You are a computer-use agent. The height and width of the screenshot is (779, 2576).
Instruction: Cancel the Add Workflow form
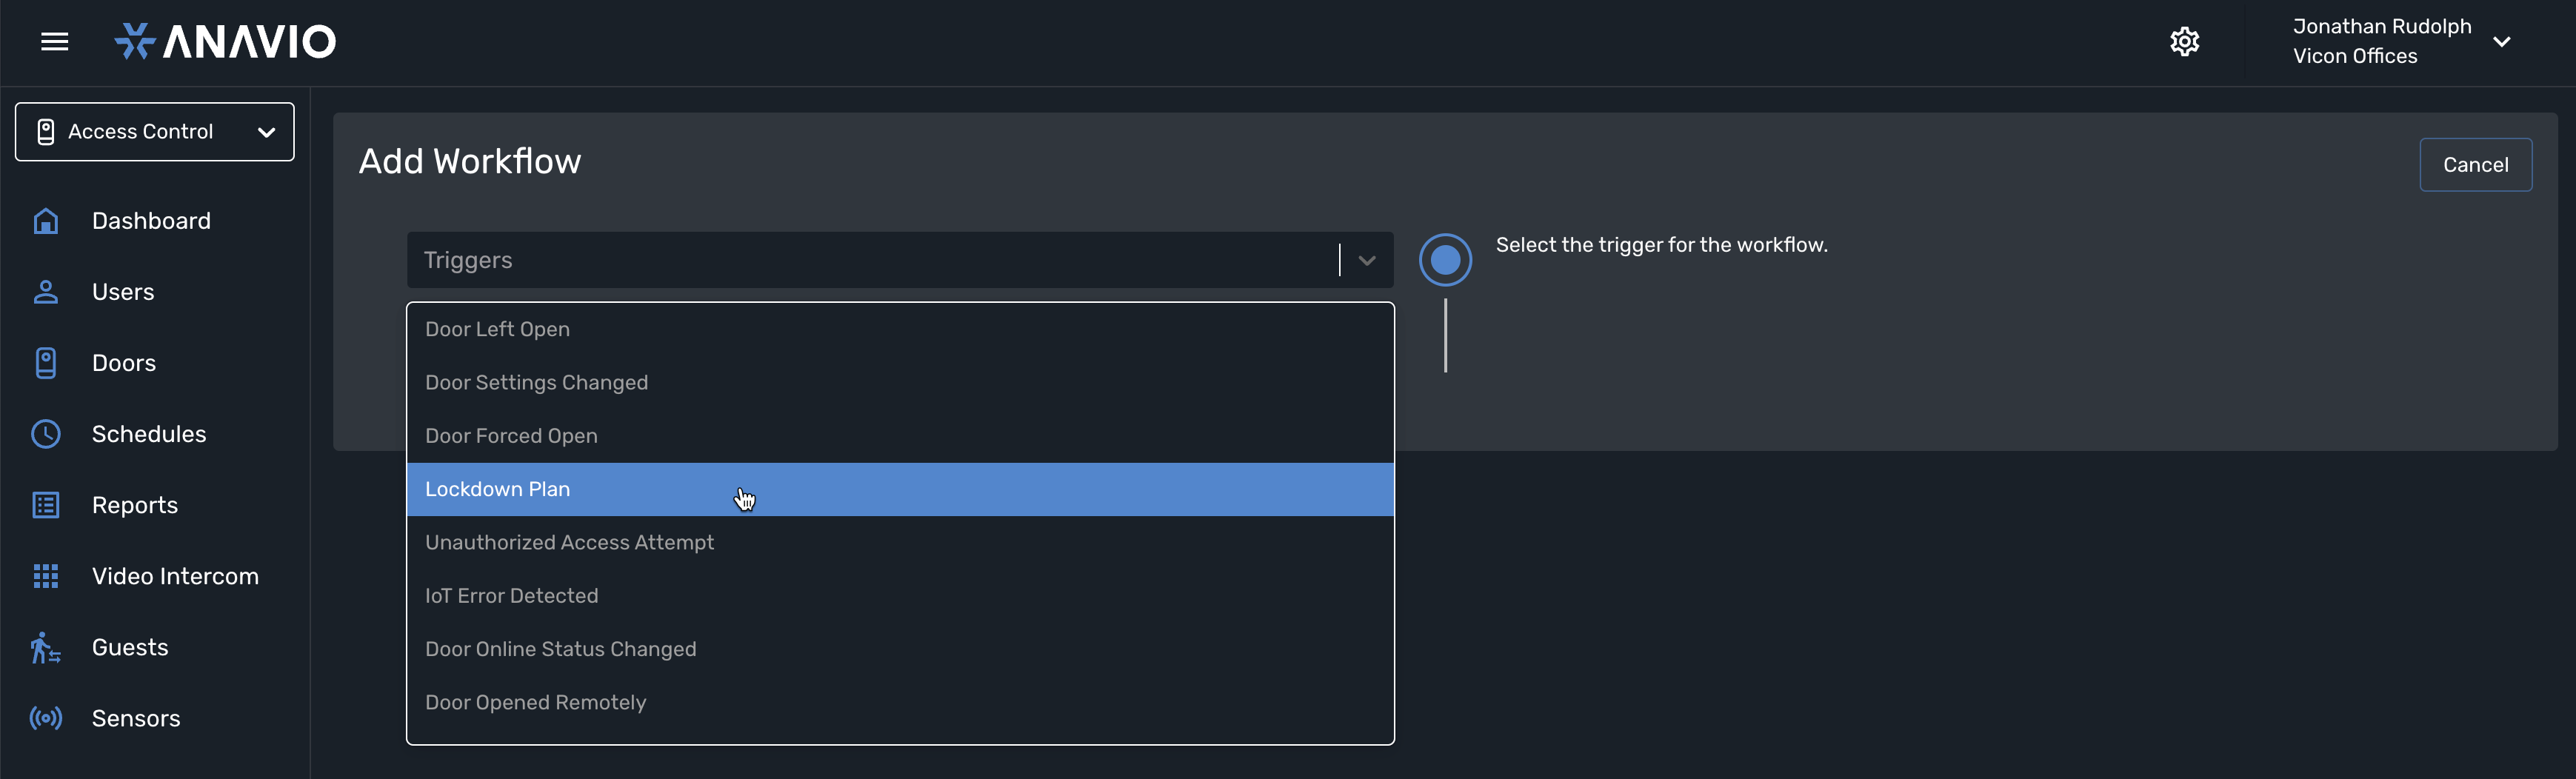2475,164
